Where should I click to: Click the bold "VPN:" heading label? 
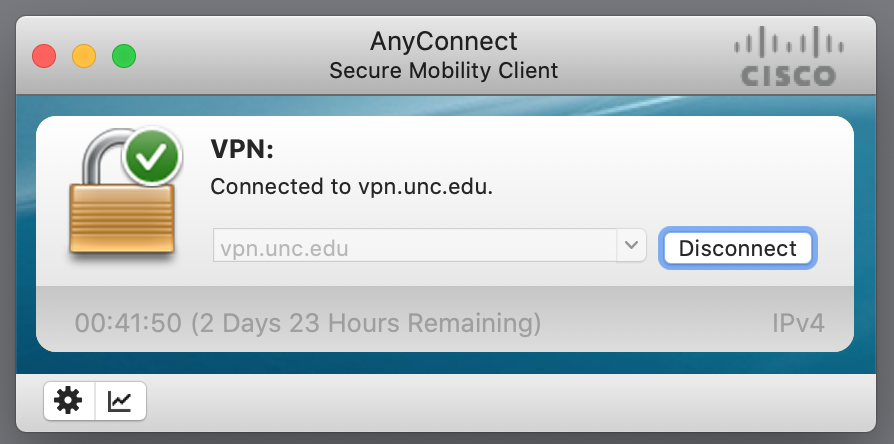point(242,149)
